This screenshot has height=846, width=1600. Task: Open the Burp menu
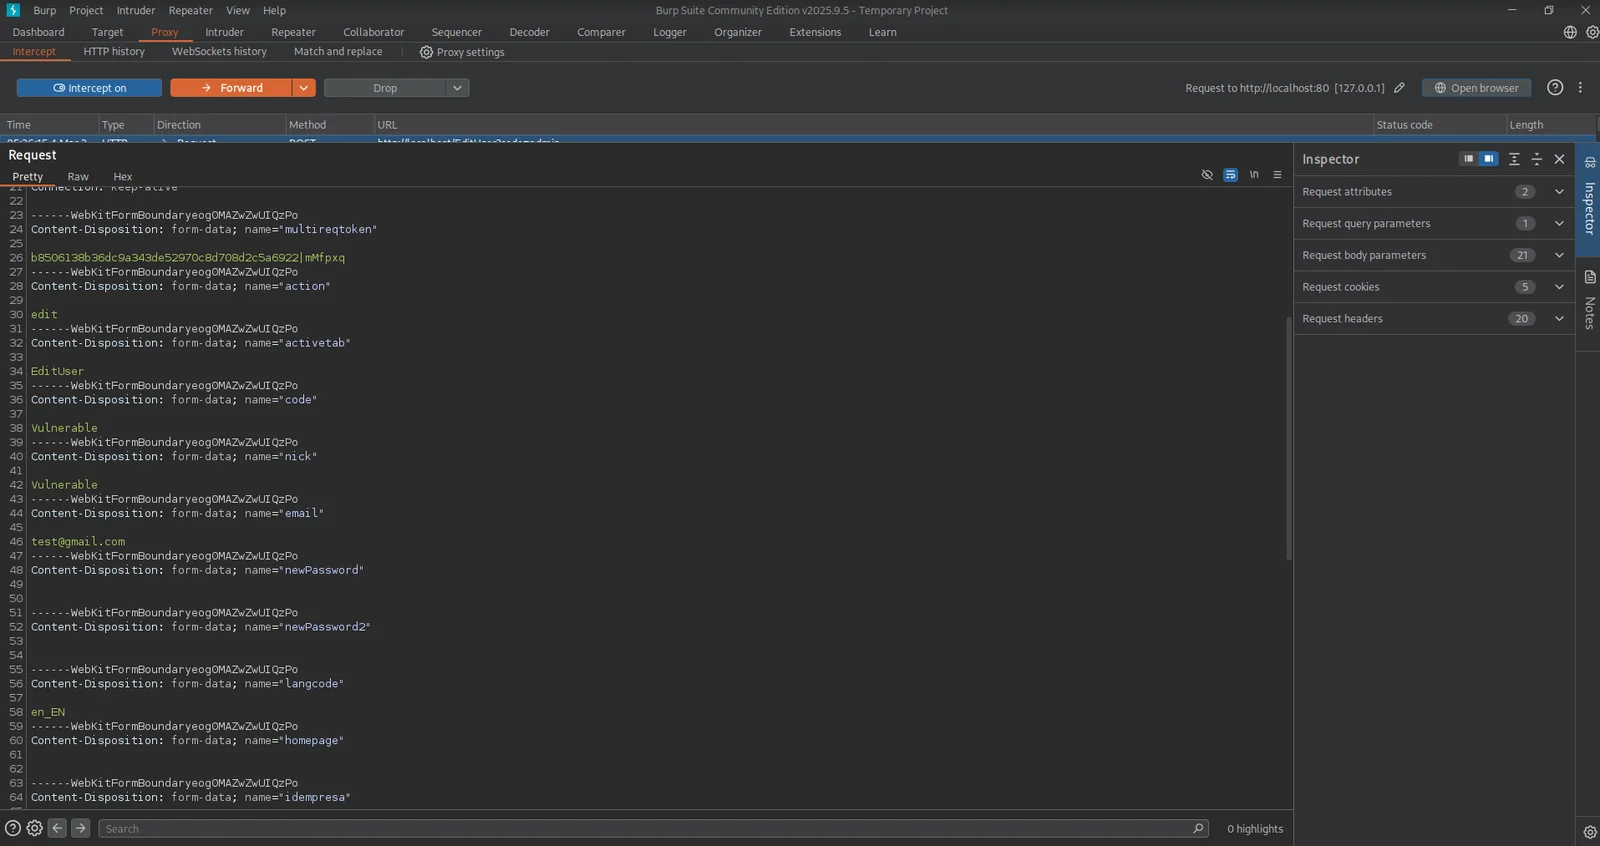(44, 10)
